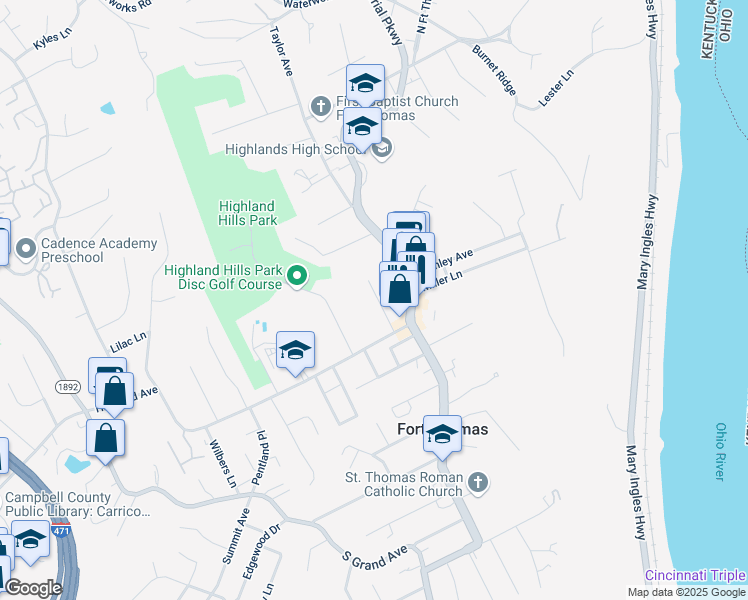Viewport: 748px width, 600px height.
Task: Open Highland Hills Park Disc Golf pin
Action: [297, 277]
